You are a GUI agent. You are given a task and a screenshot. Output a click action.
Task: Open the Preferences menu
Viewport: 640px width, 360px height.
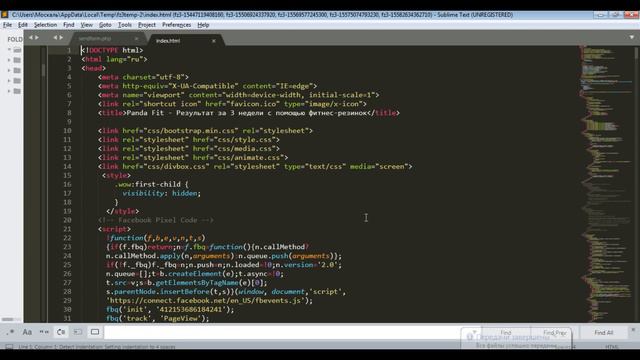click(x=176, y=25)
